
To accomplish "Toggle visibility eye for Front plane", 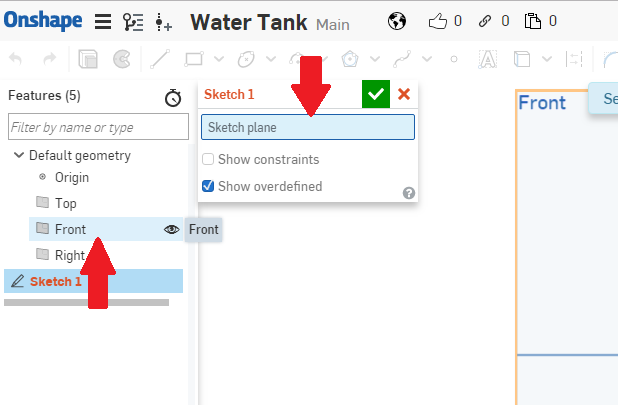I will (x=171, y=229).
